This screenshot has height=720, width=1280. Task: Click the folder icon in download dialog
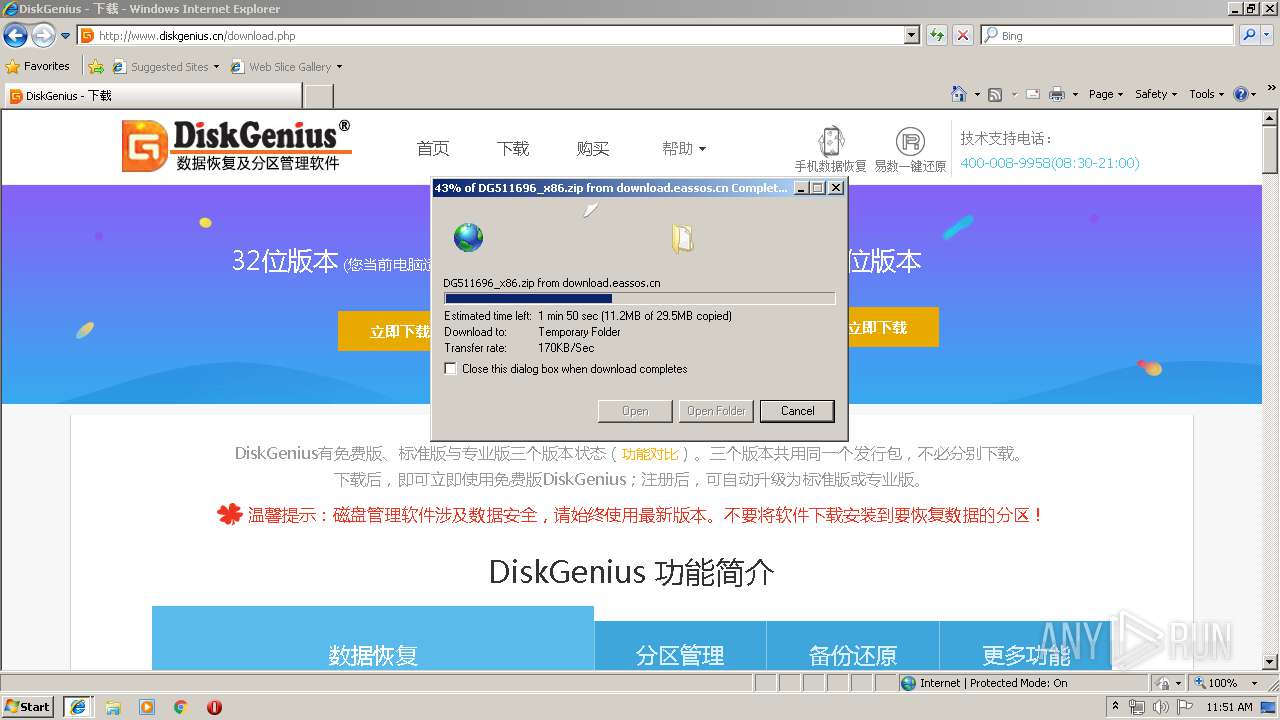point(683,238)
